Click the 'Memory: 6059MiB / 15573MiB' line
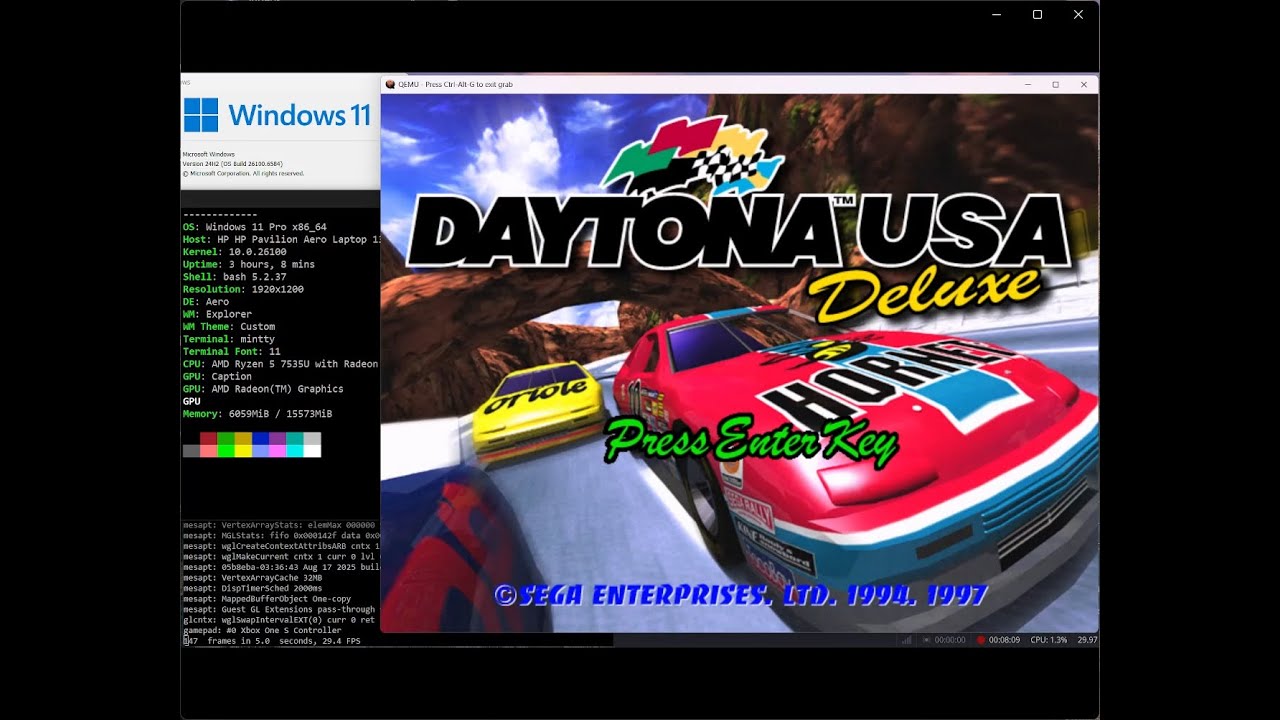Image resolution: width=1280 pixels, height=720 pixels. pos(258,414)
